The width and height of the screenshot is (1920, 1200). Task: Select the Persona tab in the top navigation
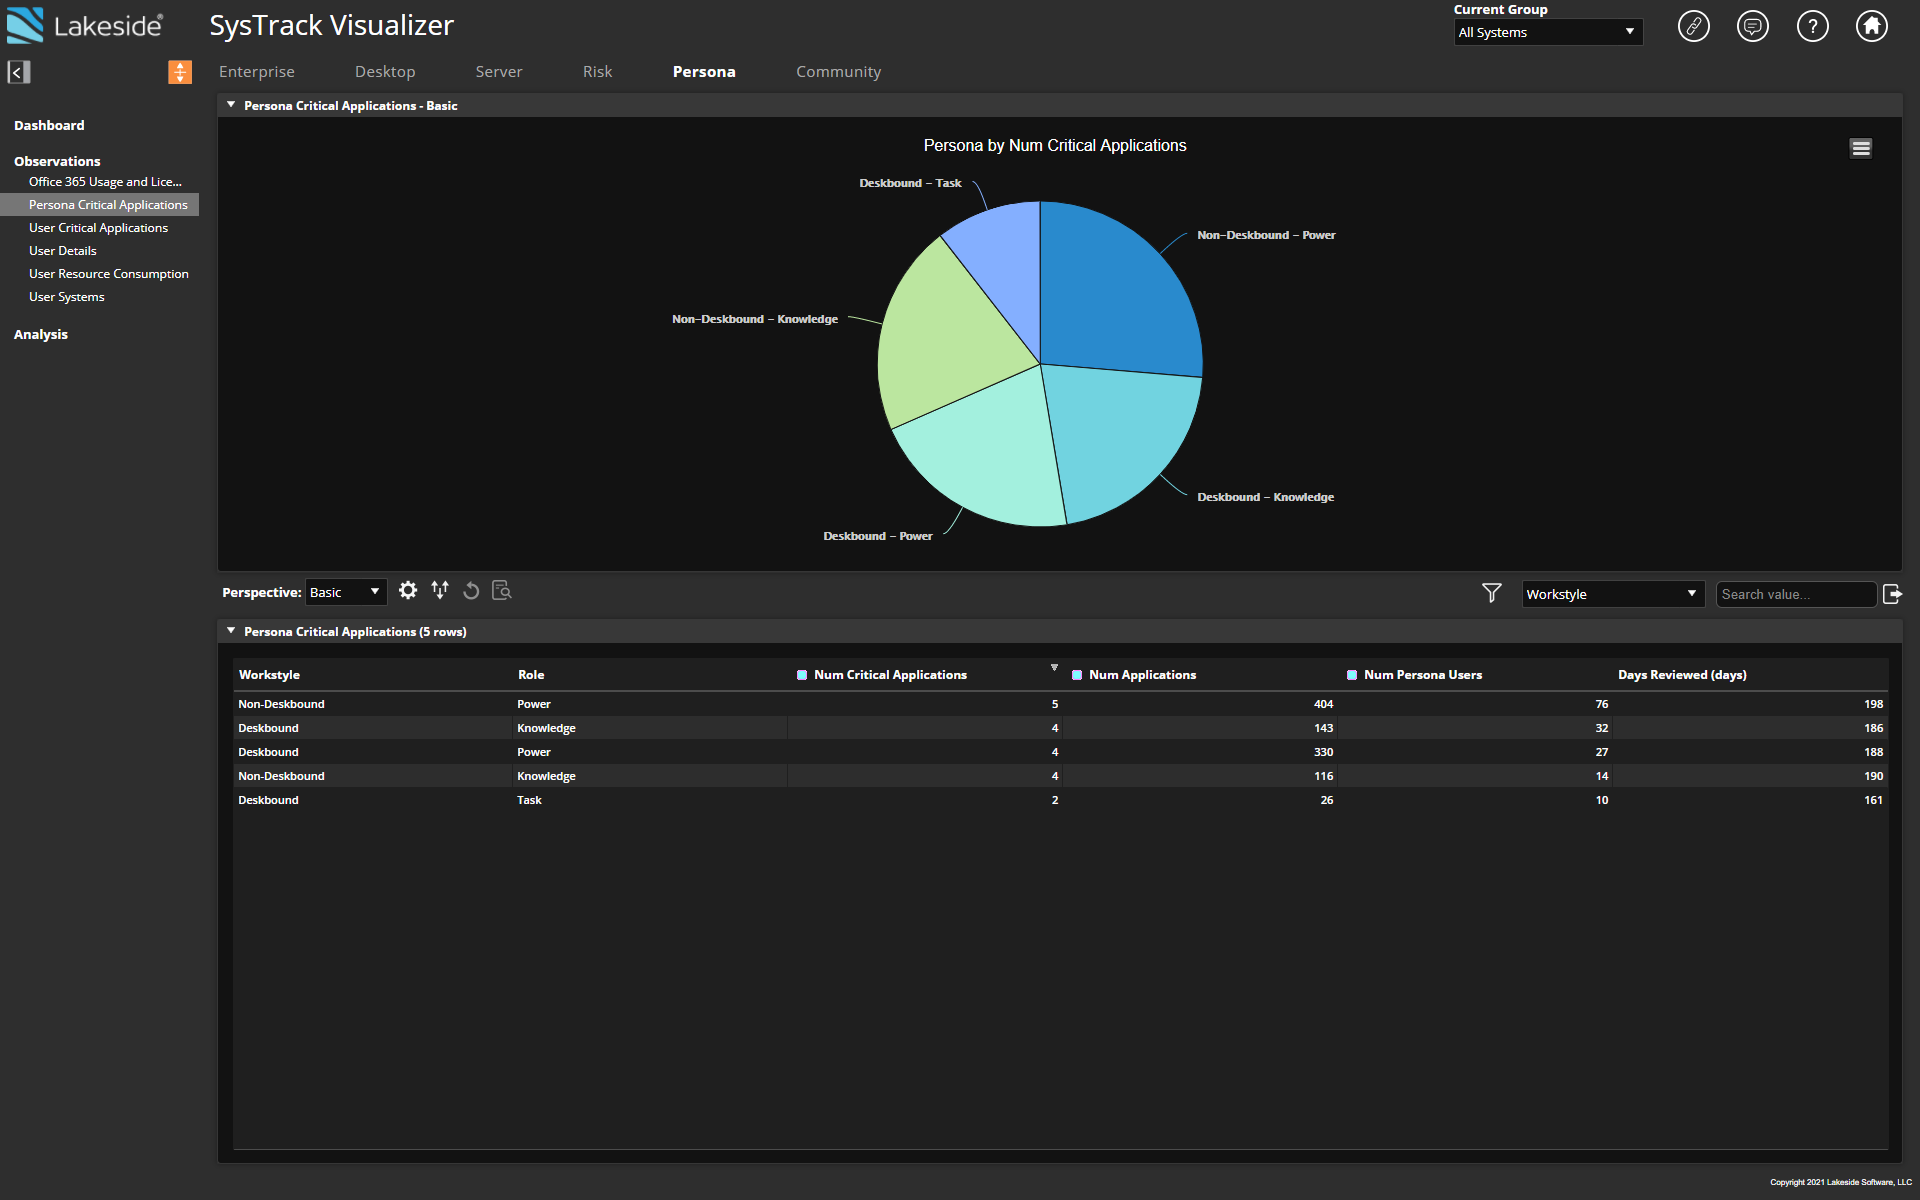point(704,71)
